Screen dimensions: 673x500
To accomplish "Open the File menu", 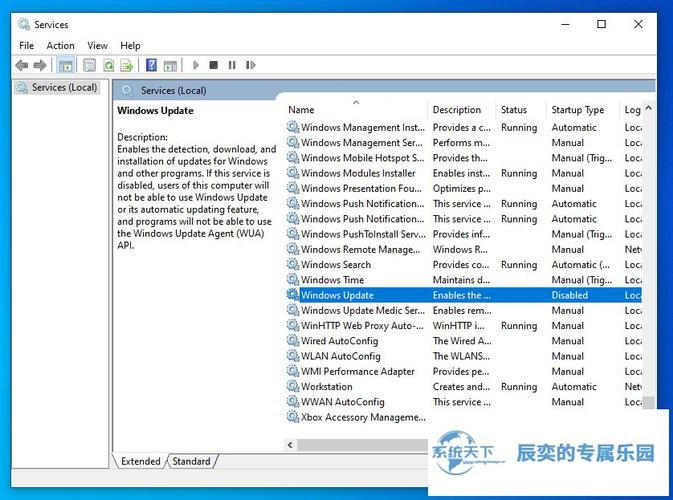I will click(26, 45).
